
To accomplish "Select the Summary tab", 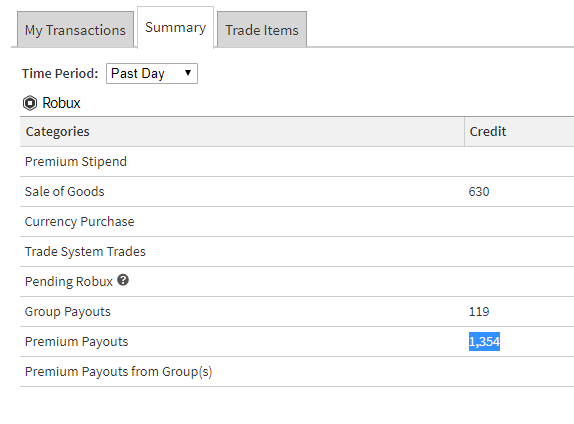I will pyautogui.click(x=175, y=27).
